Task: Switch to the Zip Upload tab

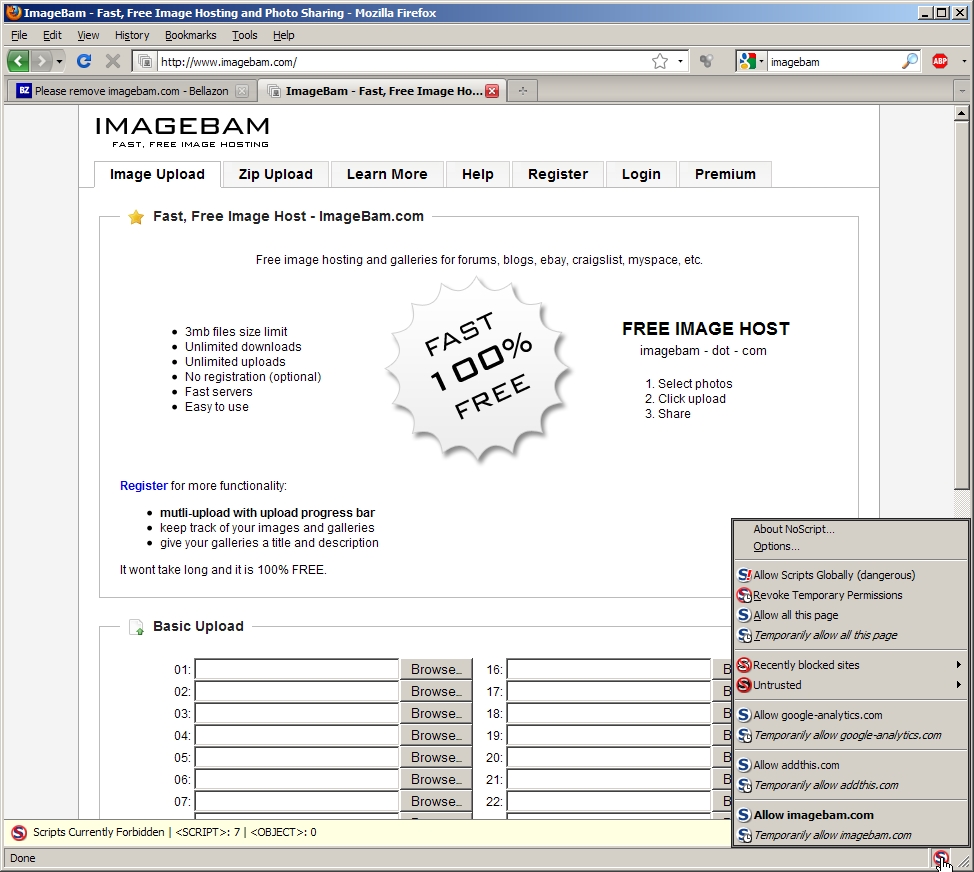Action: (x=275, y=174)
